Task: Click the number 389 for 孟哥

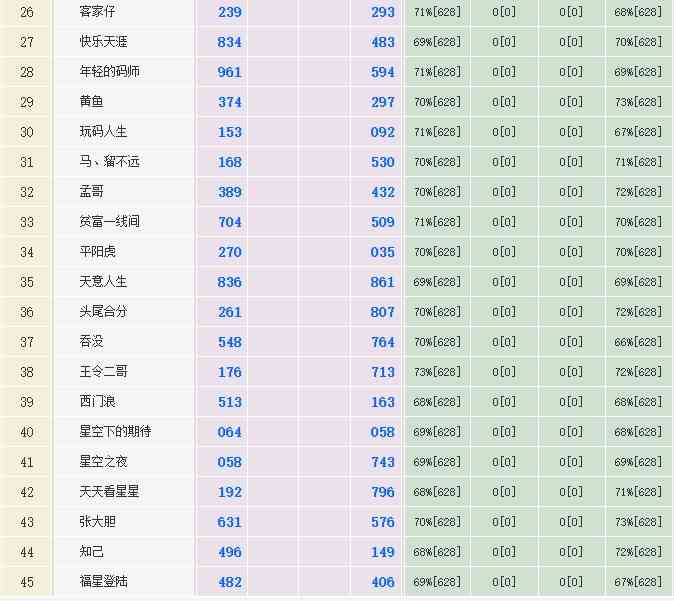Action: pos(229,192)
